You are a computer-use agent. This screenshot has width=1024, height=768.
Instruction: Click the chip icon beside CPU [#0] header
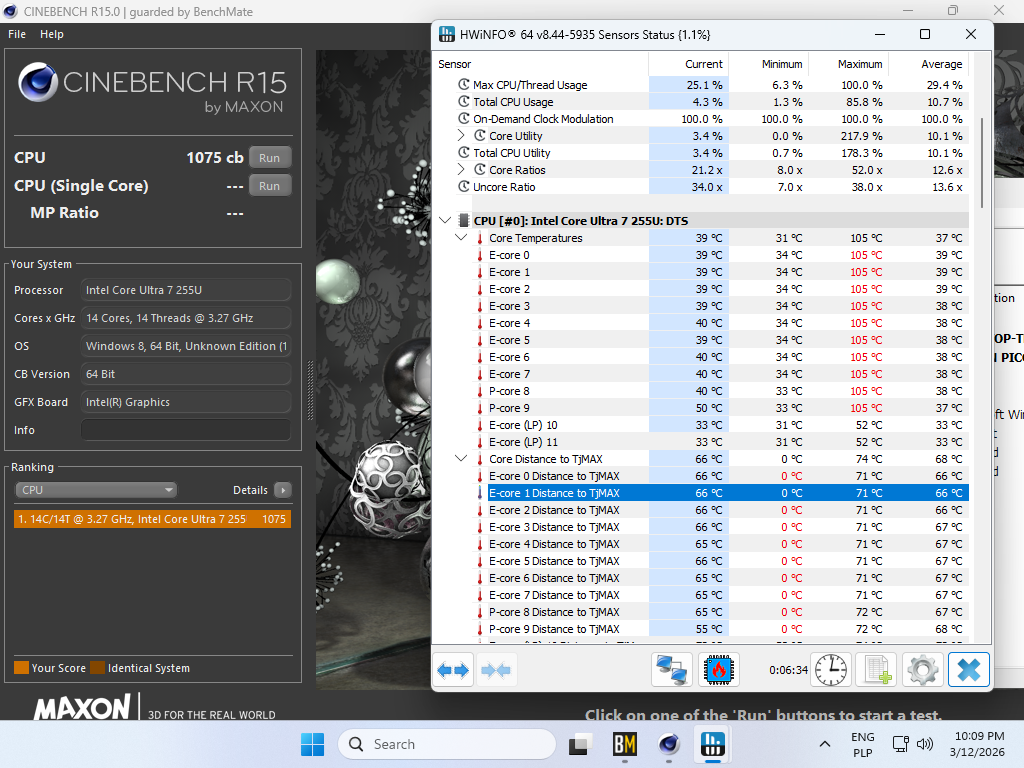click(x=464, y=221)
